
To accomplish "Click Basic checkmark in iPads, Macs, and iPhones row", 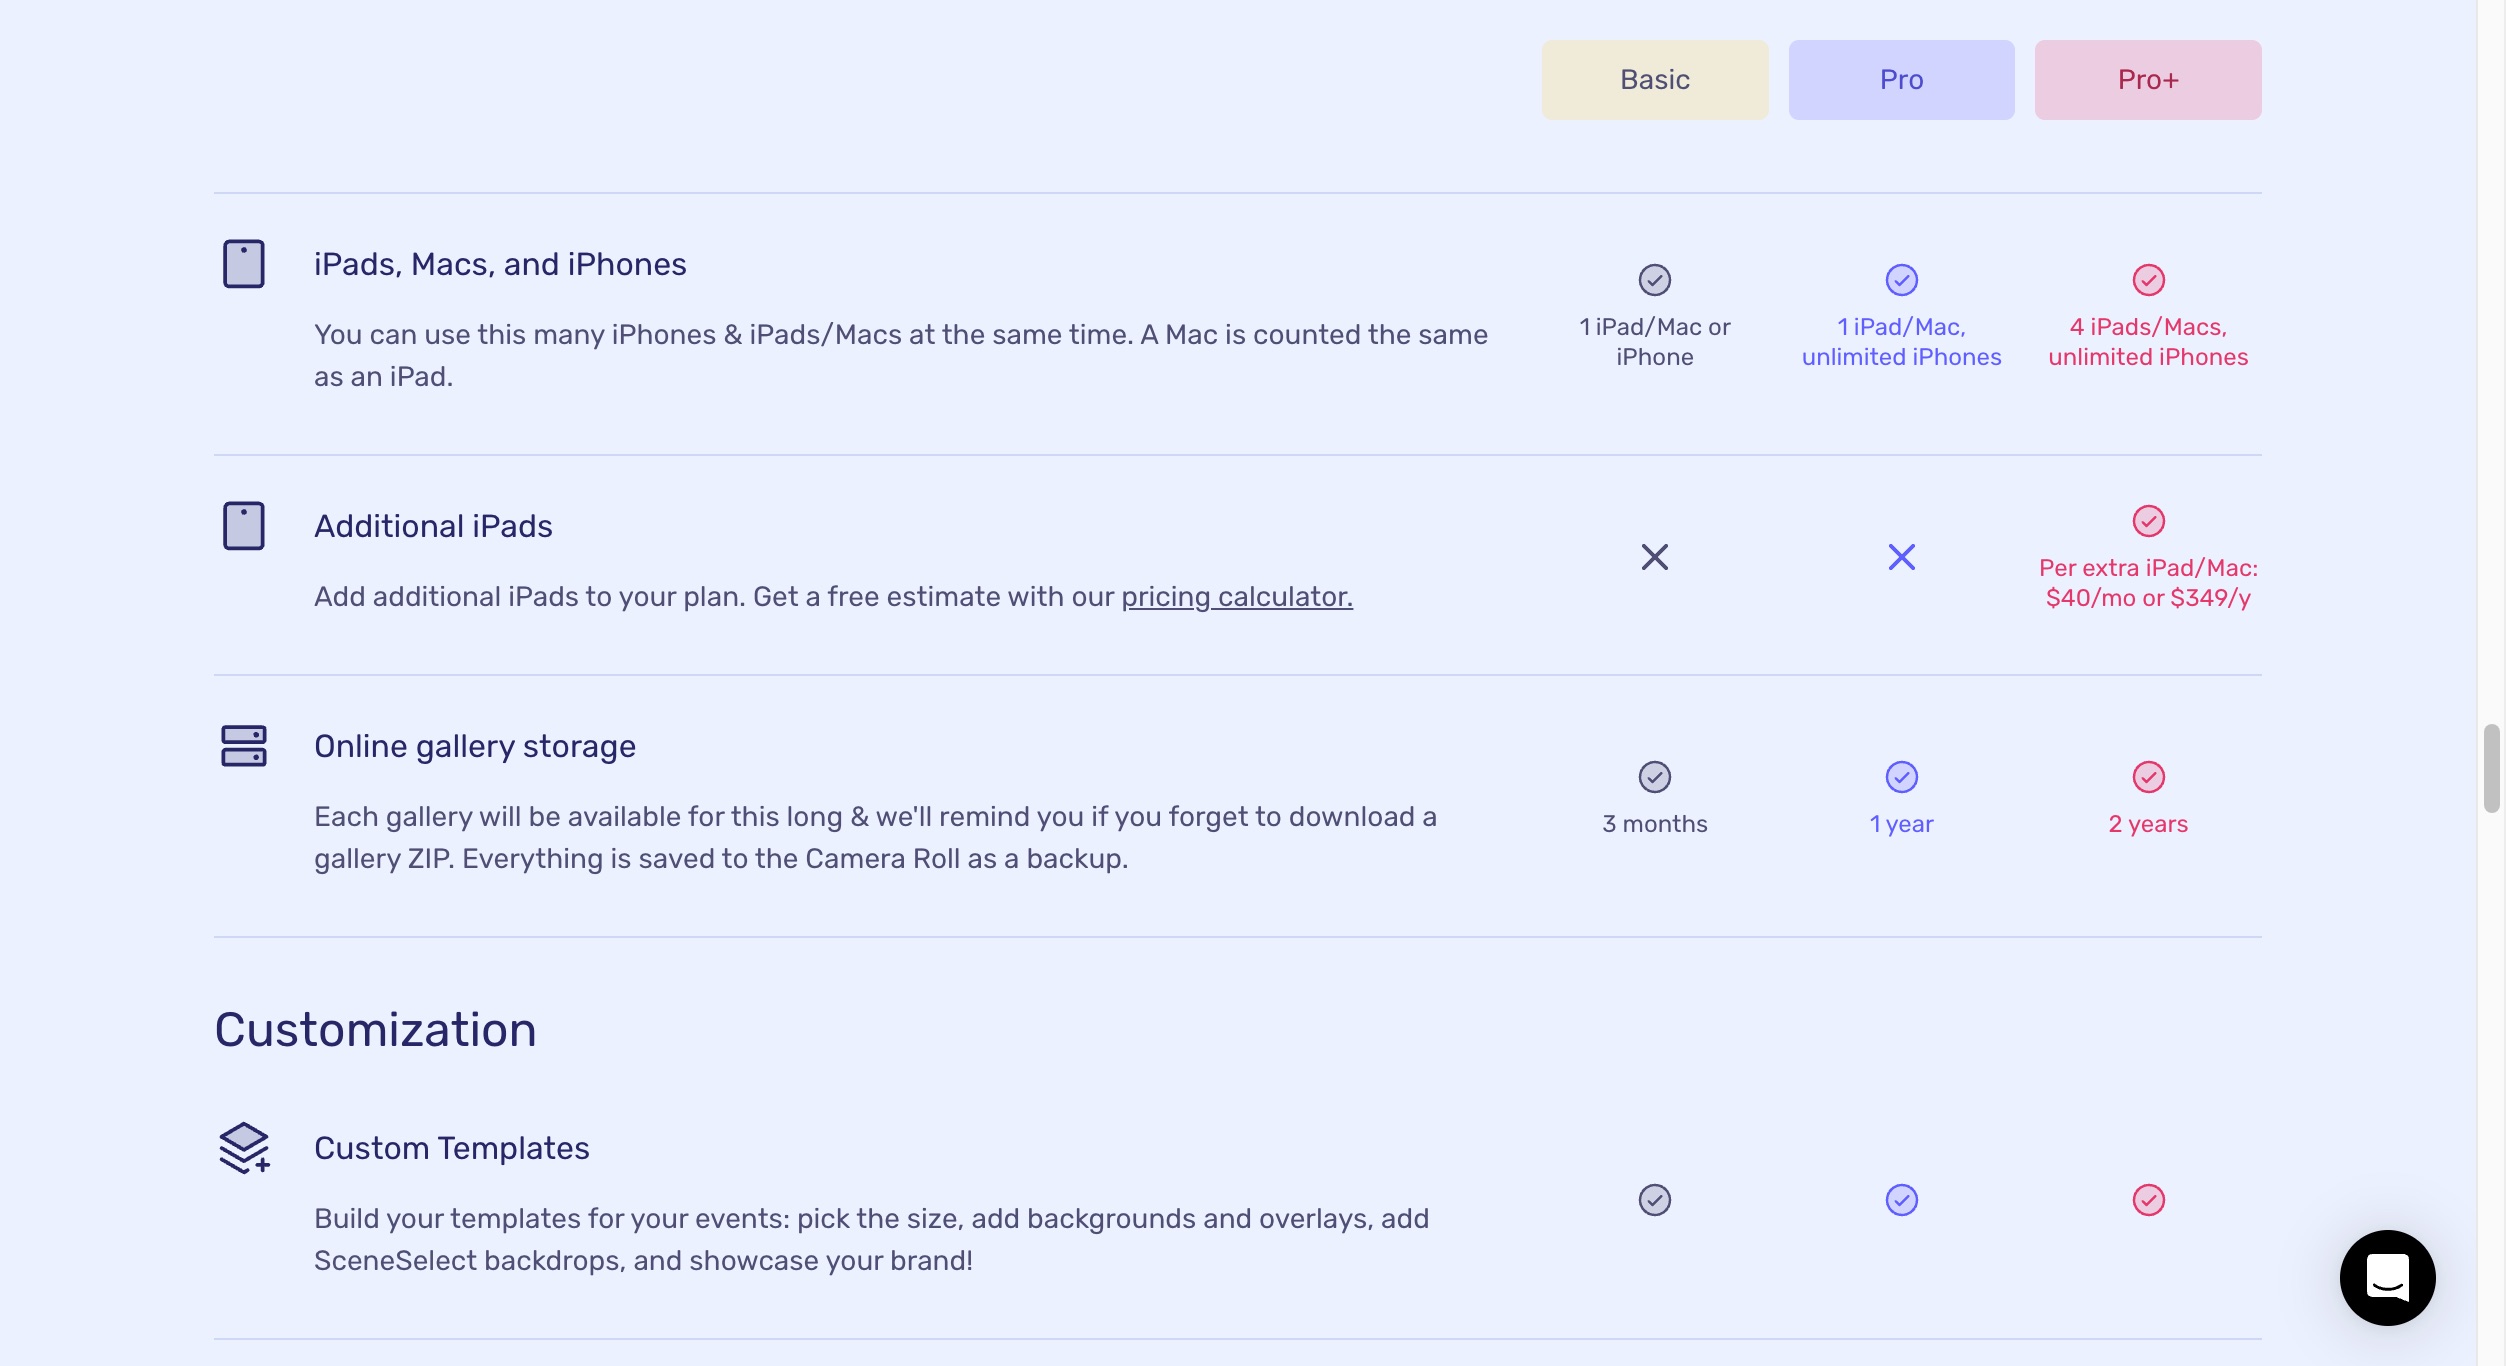I will pyautogui.click(x=1655, y=280).
